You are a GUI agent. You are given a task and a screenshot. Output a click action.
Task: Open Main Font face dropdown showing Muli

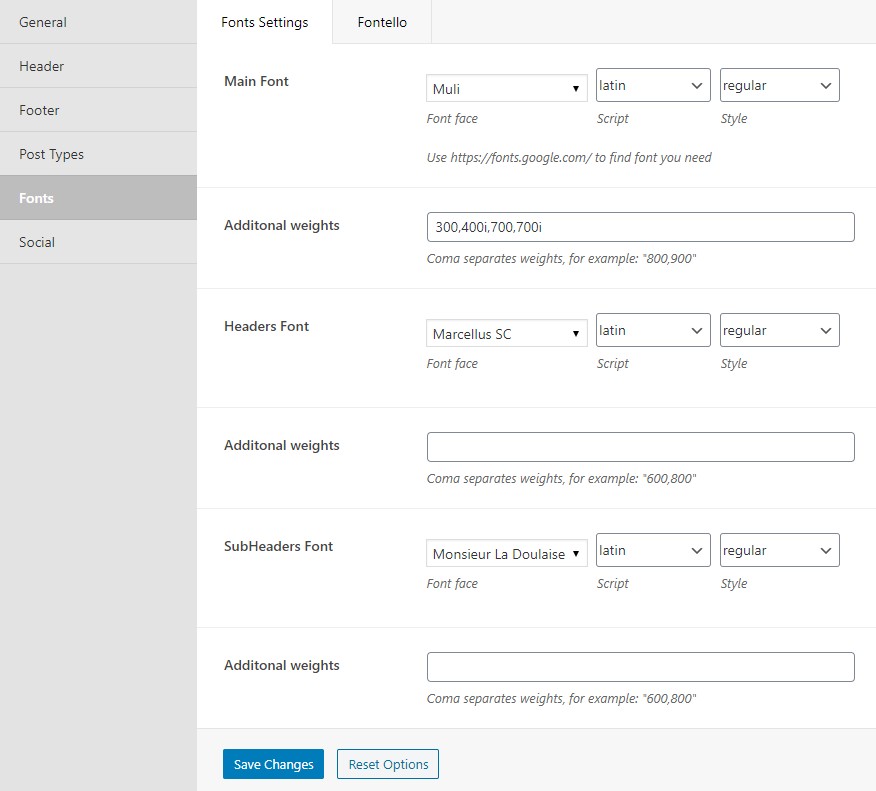click(x=507, y=88)
